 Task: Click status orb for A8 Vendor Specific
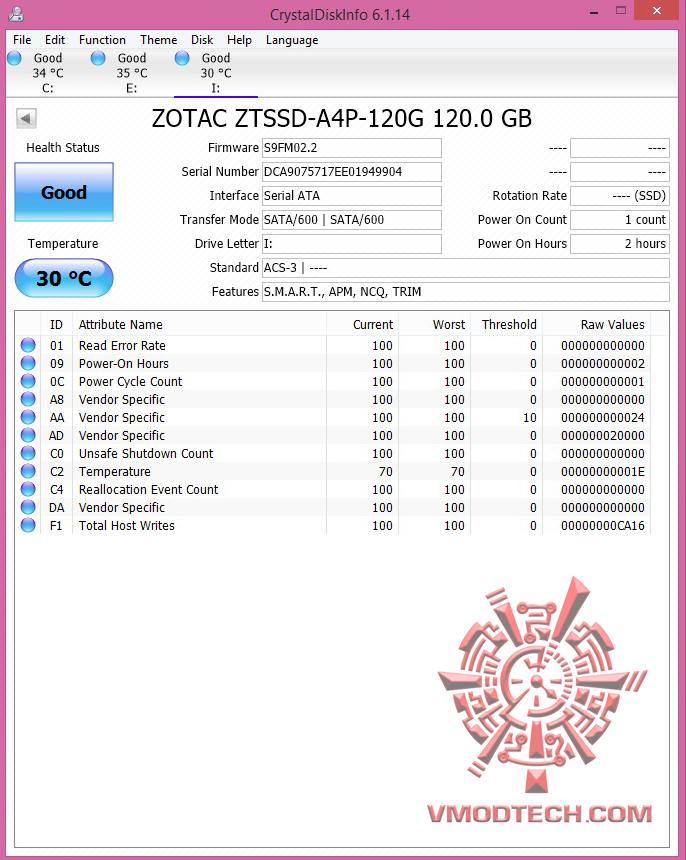[28, 399]
